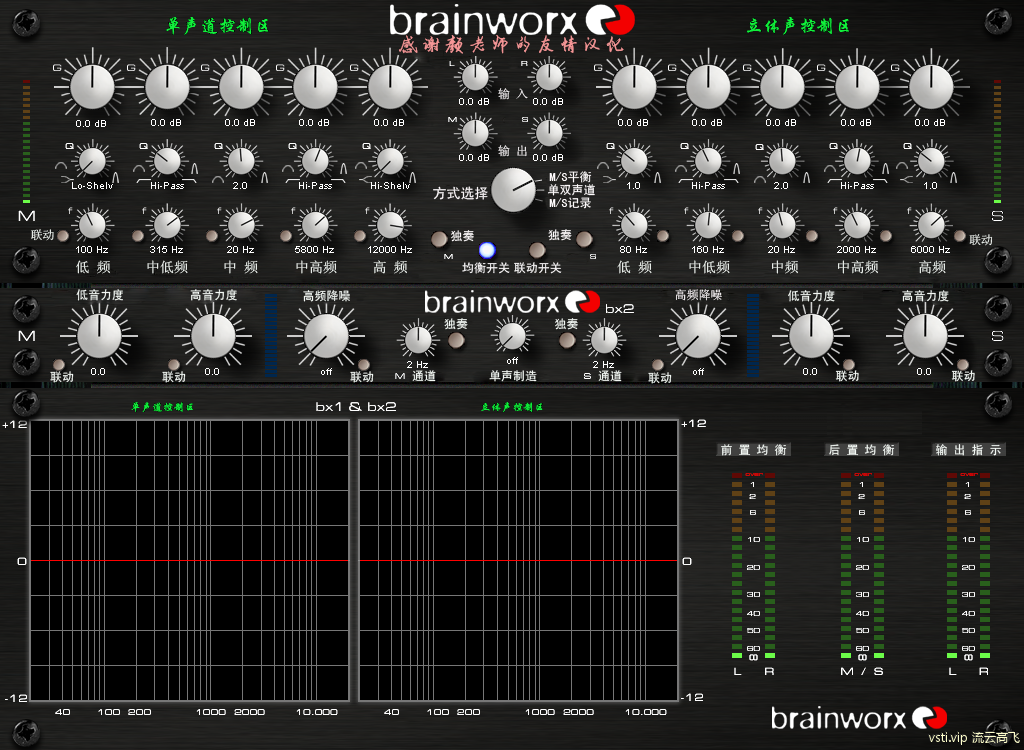1024x750 pixels.
Task: Click the stereo 立体声控制区 EQ curve graph
Action: coord(519,561)
